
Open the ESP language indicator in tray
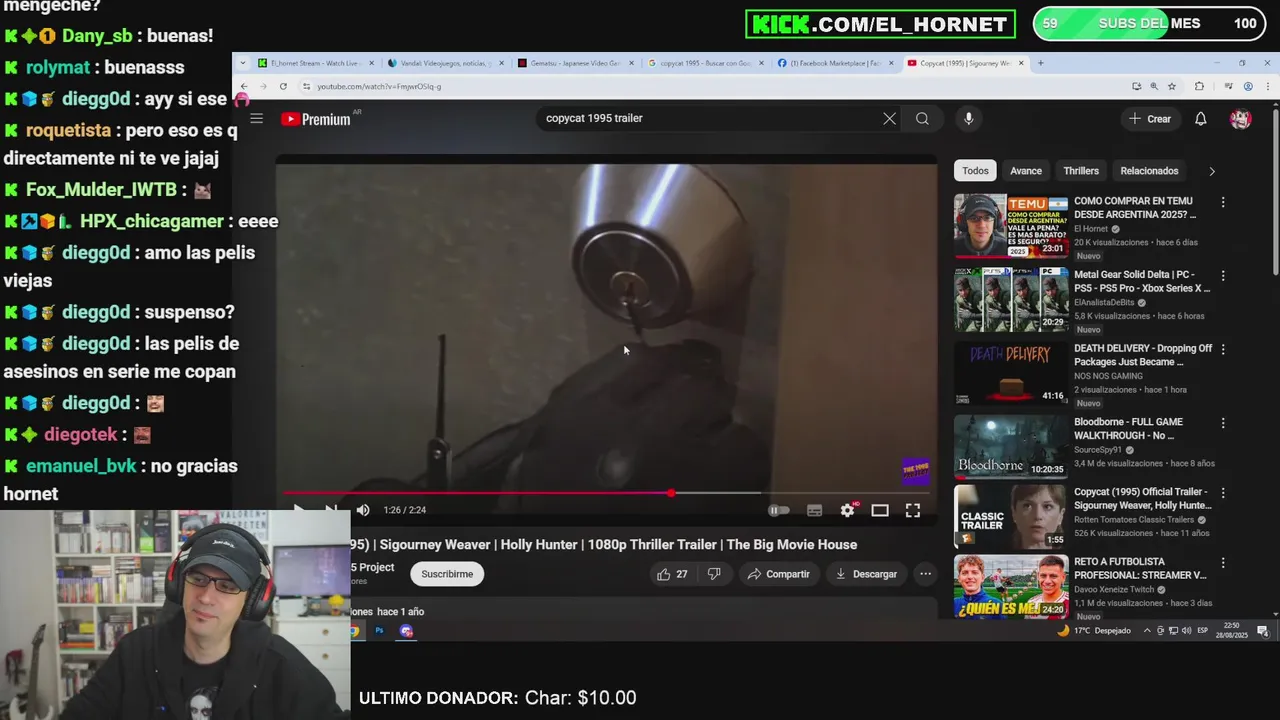(x=1202, y=631)
